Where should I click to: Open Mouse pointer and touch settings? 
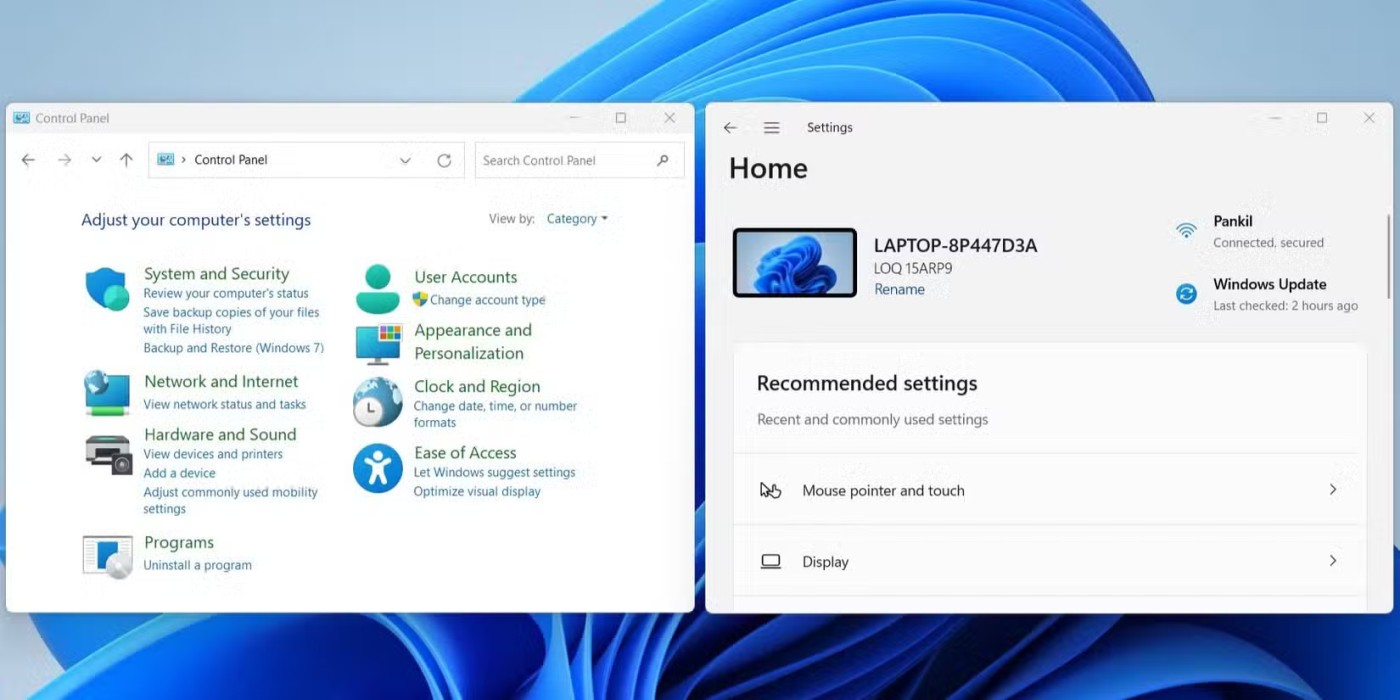(1048, 490)
